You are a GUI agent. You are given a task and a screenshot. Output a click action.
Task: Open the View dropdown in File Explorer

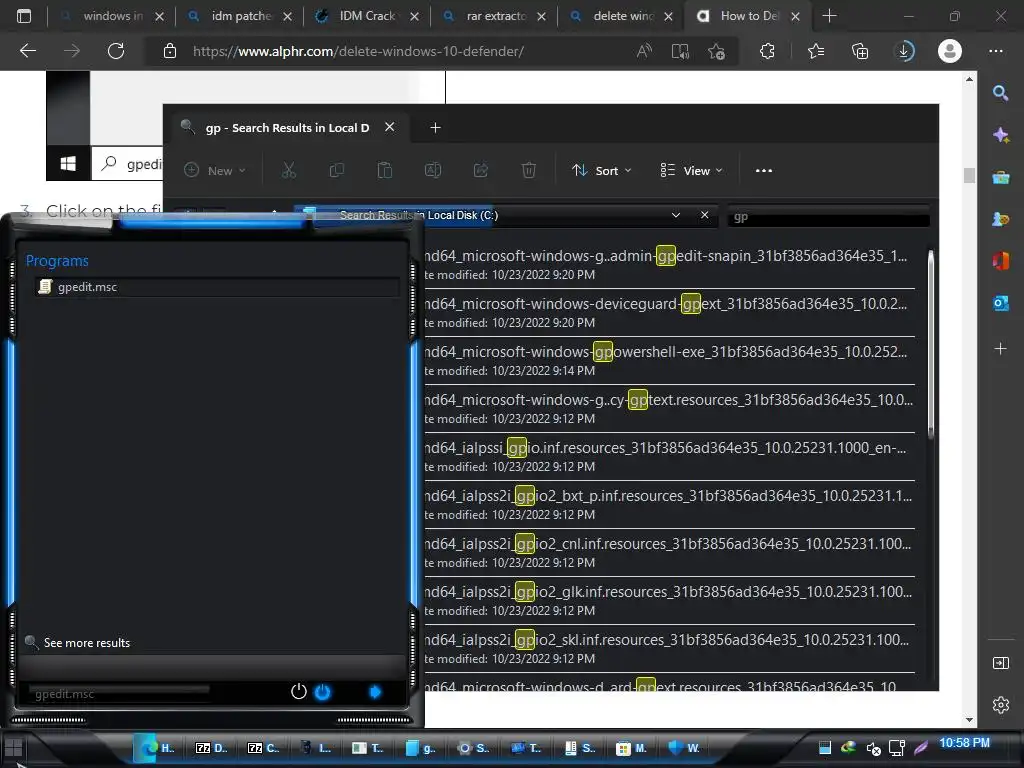[692, 170]
